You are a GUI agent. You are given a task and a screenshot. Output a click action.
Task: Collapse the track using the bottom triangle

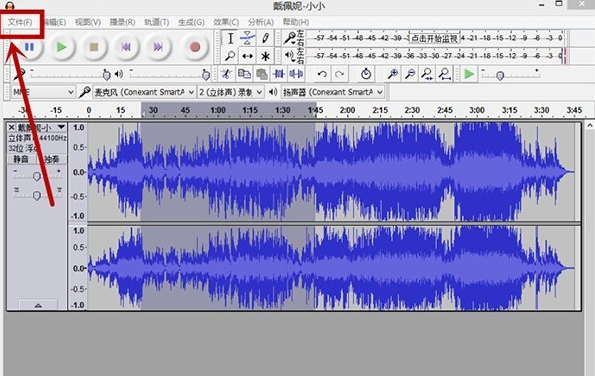point(38,305)
